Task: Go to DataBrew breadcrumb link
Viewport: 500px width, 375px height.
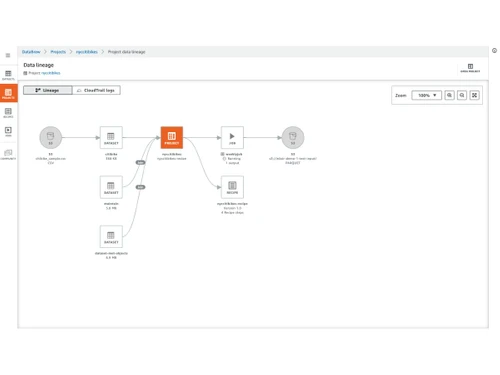Action: click(31, 52)
